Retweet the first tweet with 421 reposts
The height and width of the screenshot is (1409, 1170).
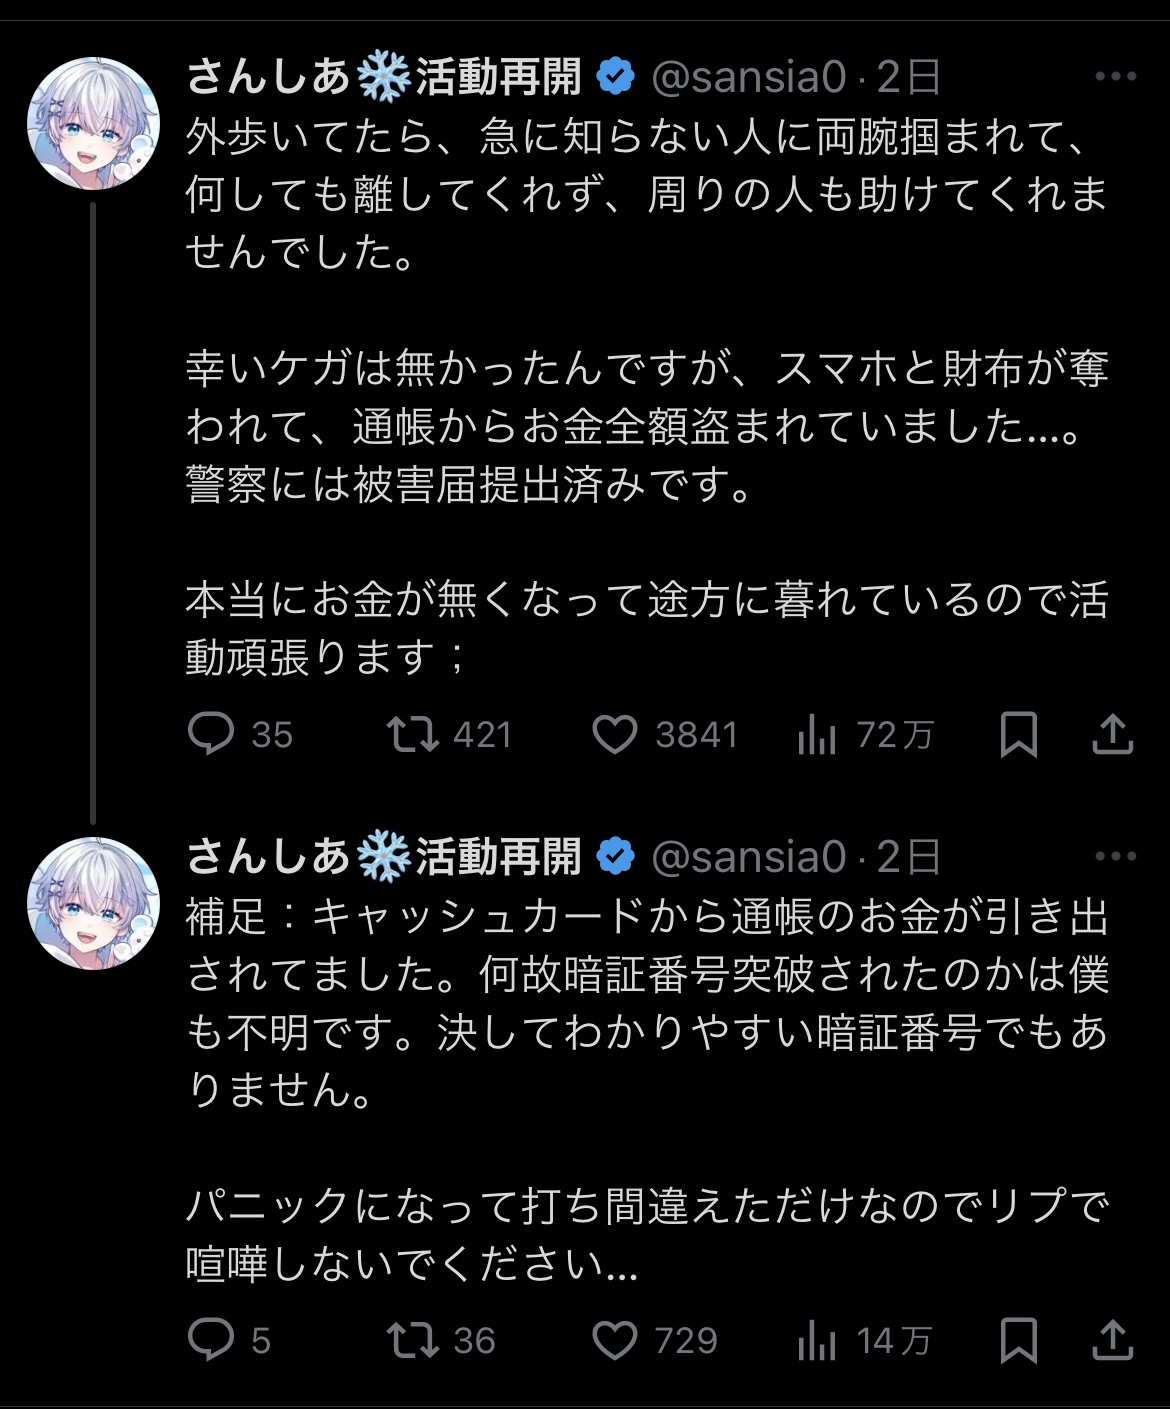(449, 735)
